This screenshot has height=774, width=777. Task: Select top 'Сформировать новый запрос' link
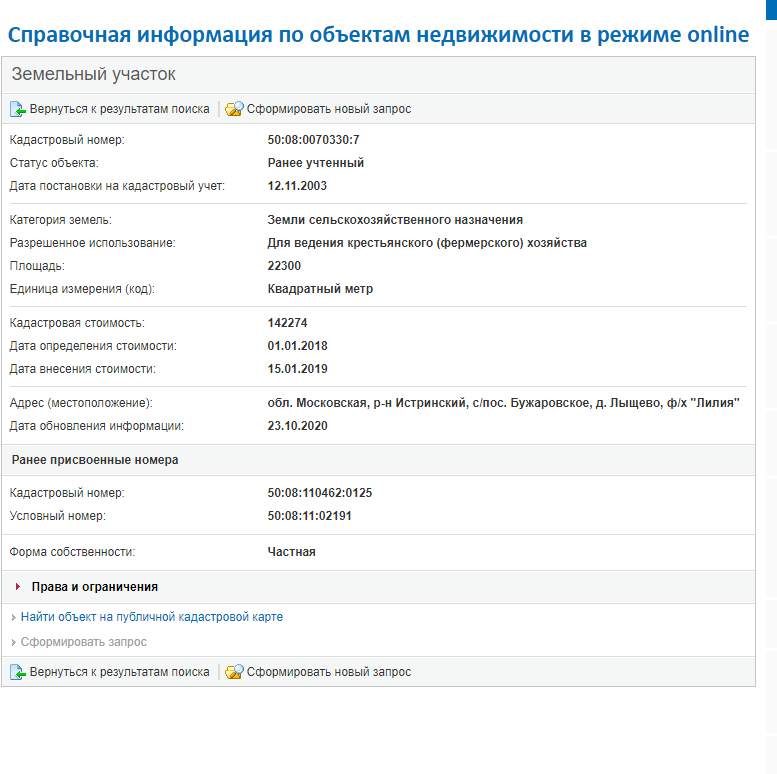coord(329,109)
